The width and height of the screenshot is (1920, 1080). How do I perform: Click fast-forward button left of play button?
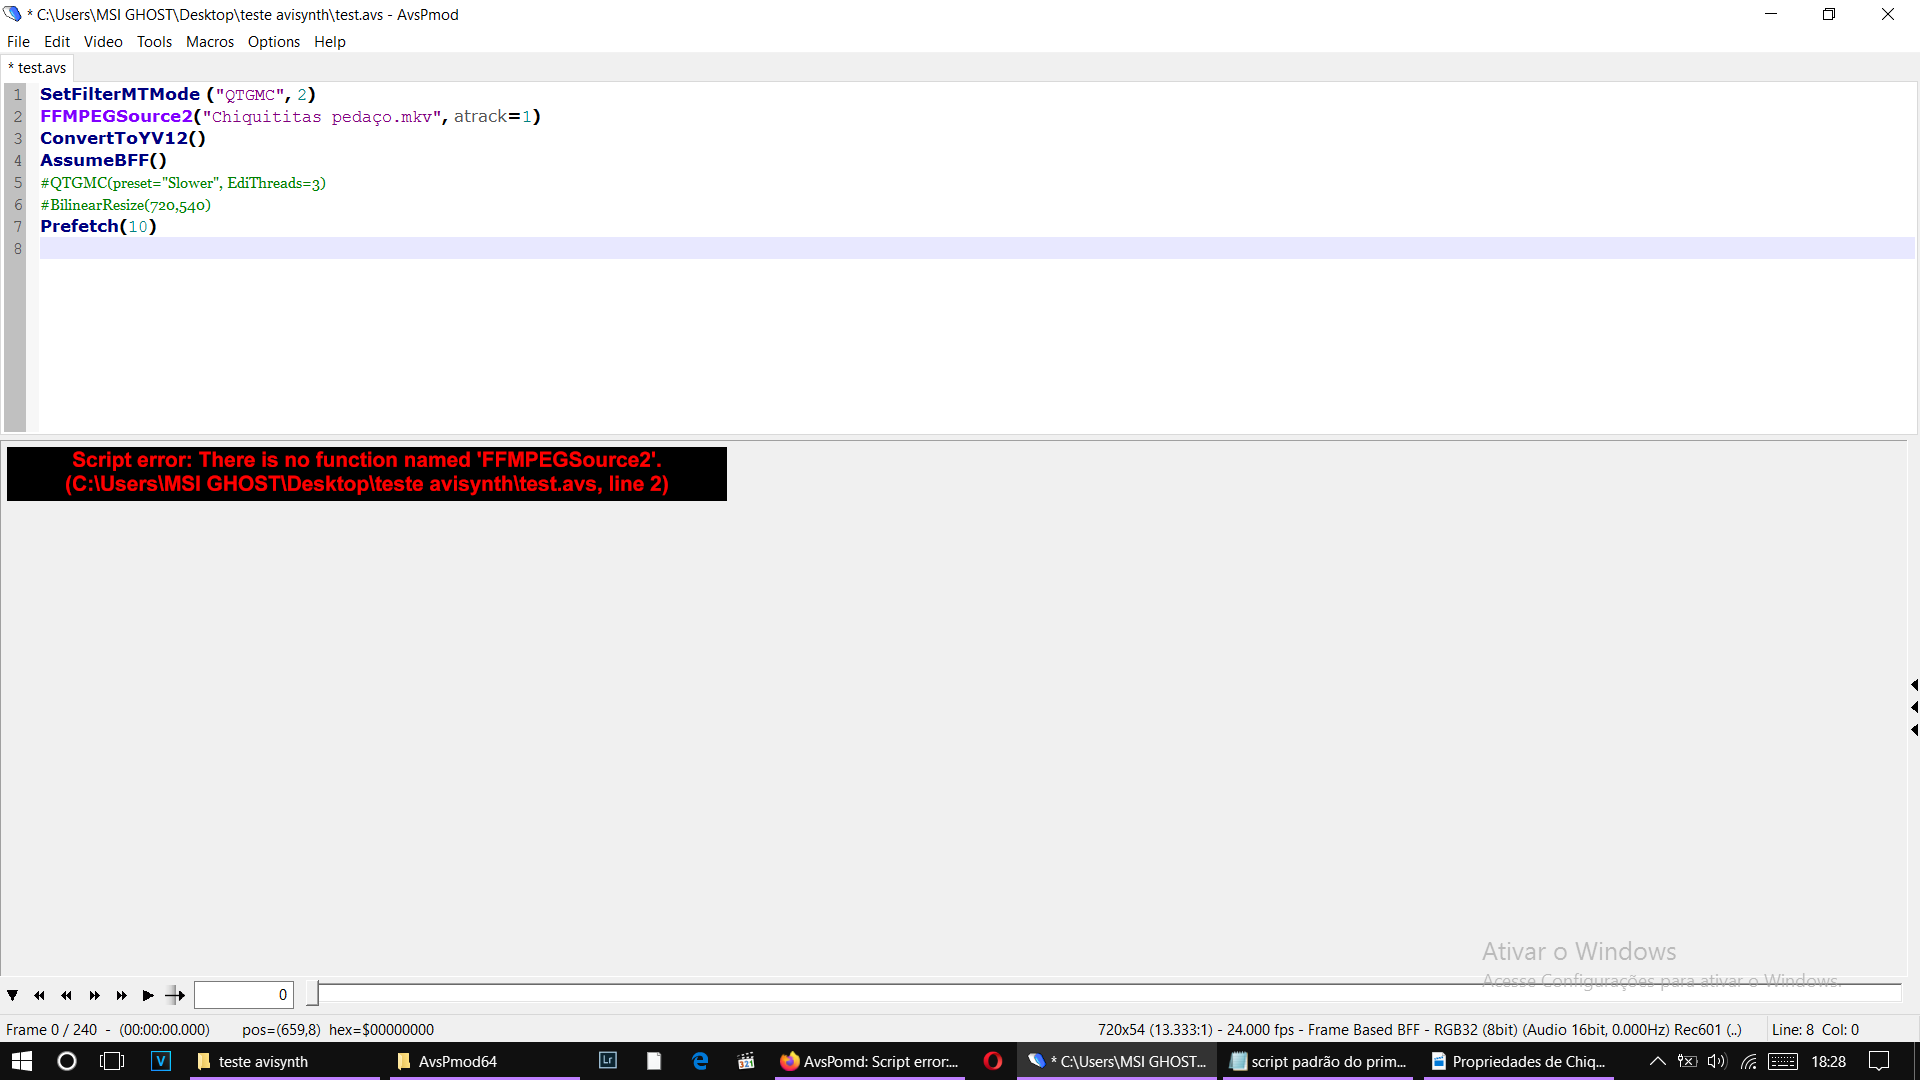[x=121, y=995]
